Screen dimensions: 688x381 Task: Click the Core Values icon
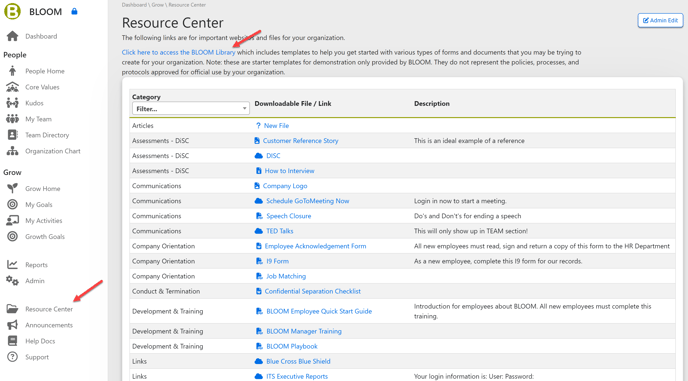[x=12, y=87]
